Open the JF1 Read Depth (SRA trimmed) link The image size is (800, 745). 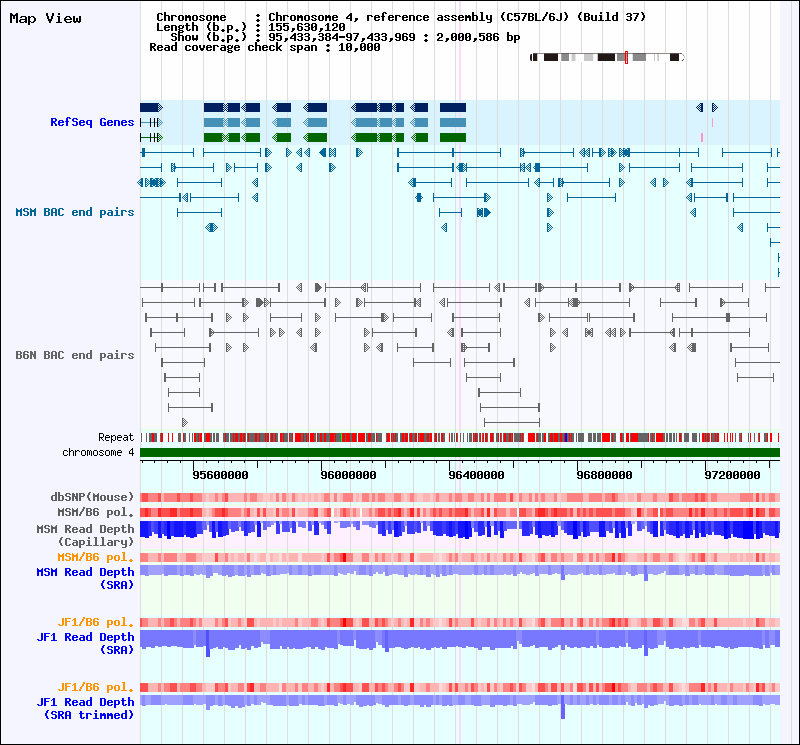pyautogui.click(x=85, y=708)
